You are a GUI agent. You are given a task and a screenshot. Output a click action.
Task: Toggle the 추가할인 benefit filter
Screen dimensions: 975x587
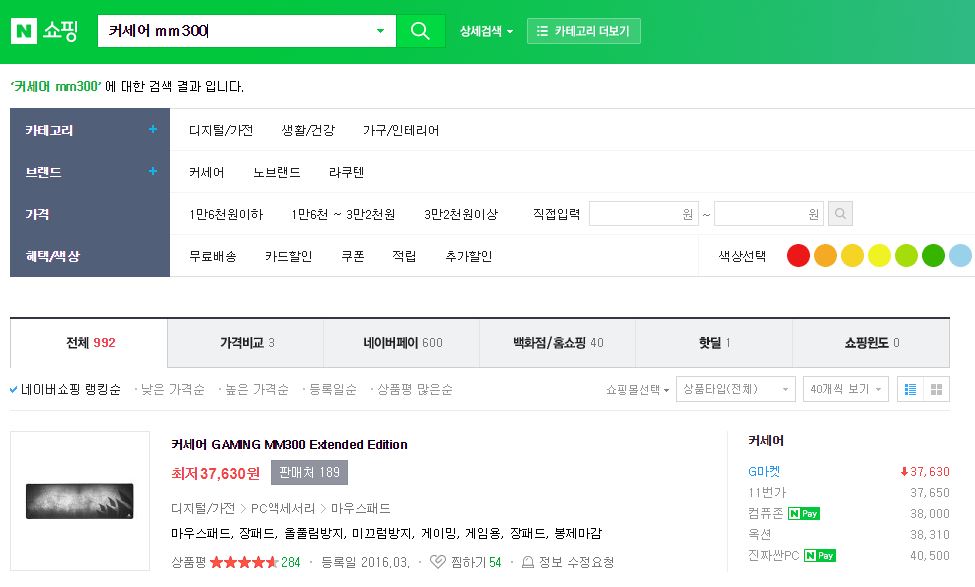click(469, 256)
